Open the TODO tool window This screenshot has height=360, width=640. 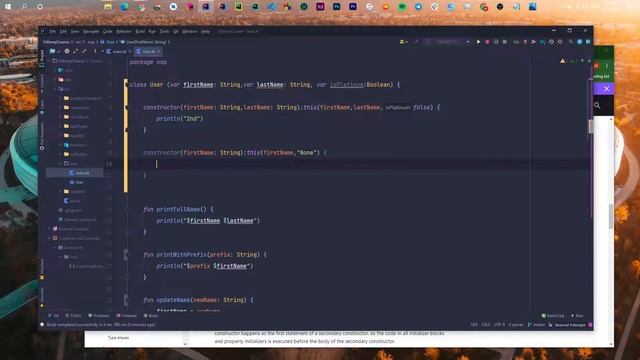[x=73, y=316]
